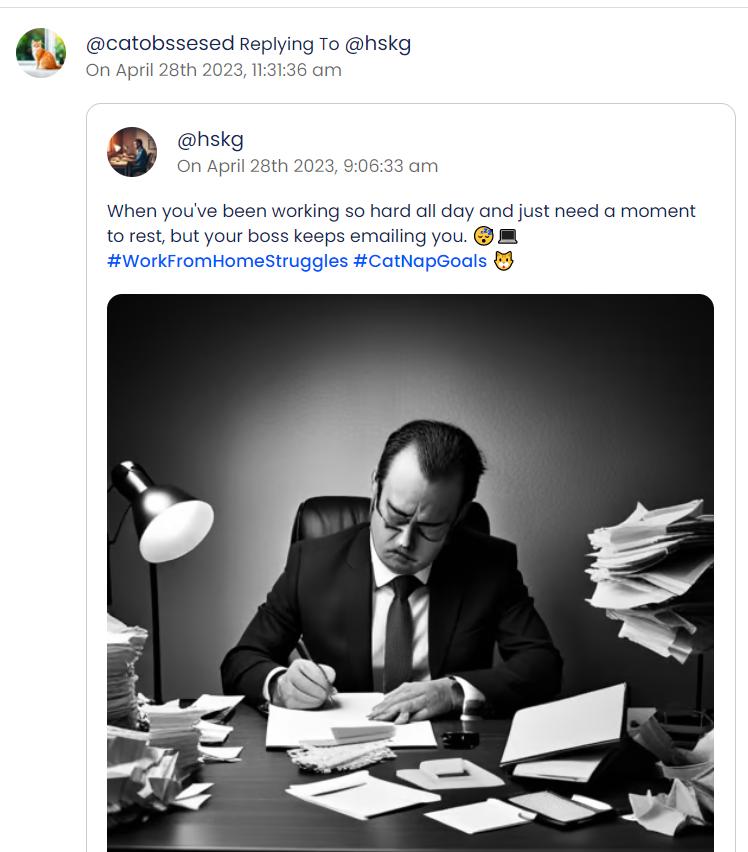Open the @catobssesed cat profile picture
The image size is (748, 852).
pos(41,53)
